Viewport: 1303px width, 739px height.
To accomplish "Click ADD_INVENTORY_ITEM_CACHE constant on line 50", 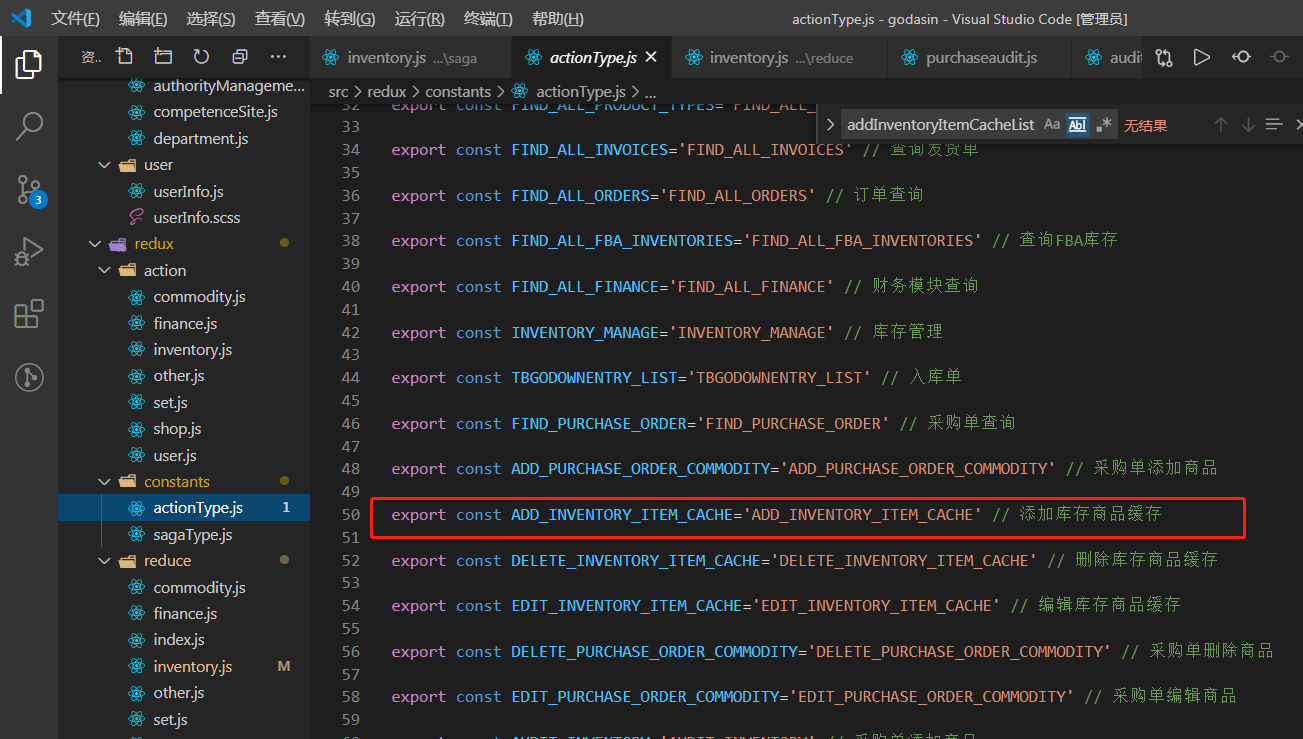I will click(x=621, y=515).
